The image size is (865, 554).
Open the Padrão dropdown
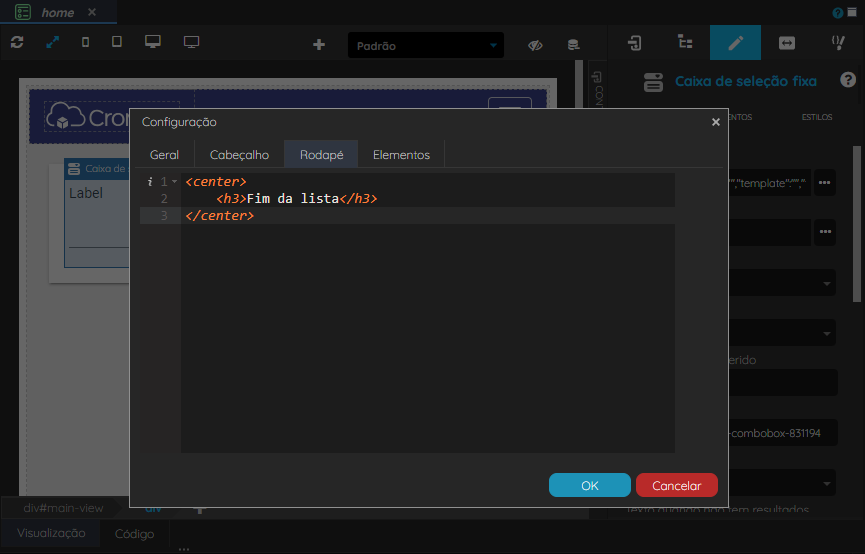point(426,45)
